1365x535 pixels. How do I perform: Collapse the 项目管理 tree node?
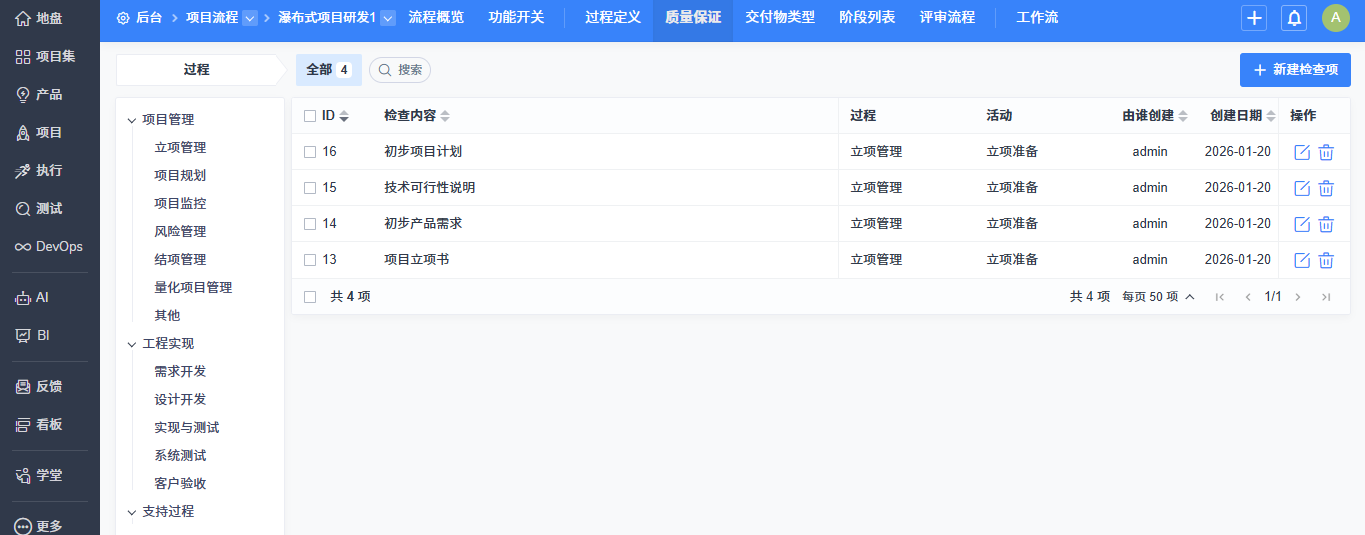pyautogui.click(x=131, y=120)
